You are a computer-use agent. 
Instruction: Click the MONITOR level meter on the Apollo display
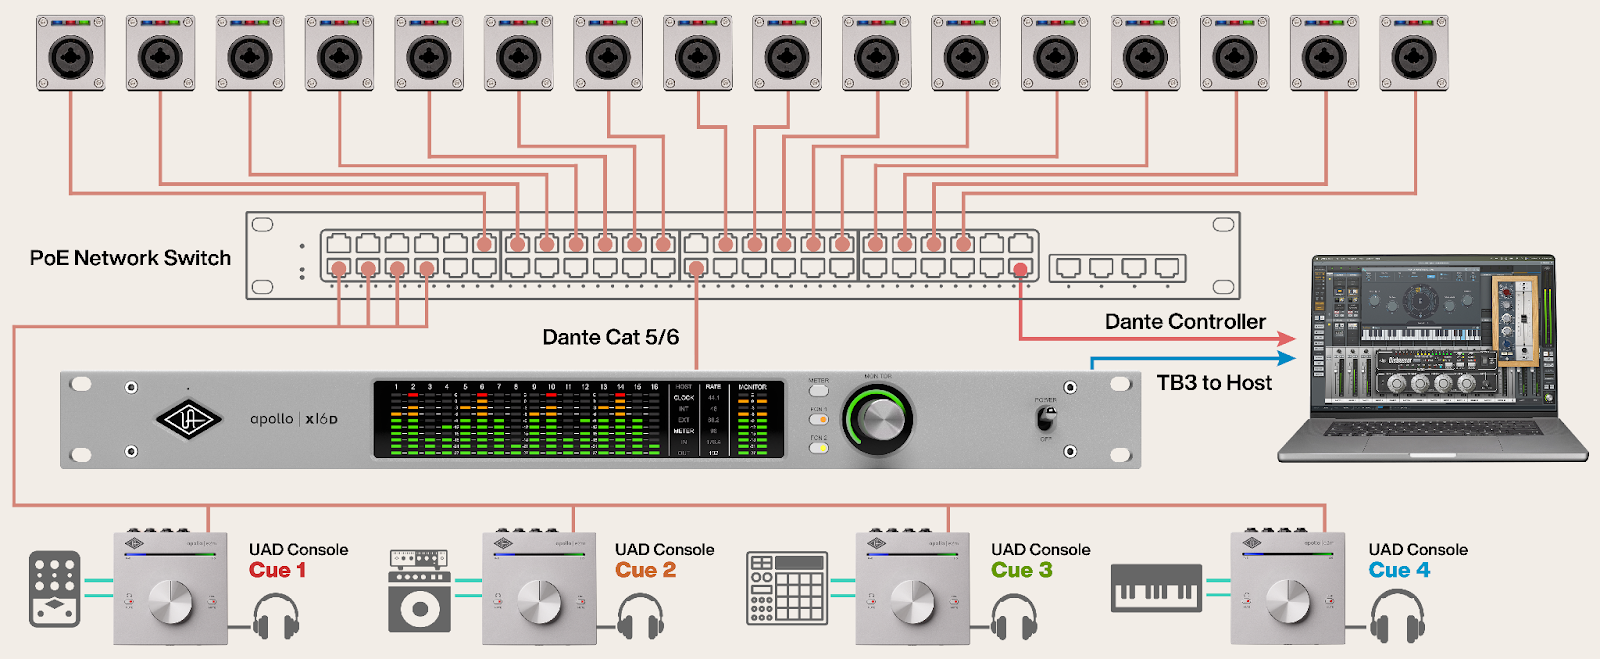(x=753, y=419)
